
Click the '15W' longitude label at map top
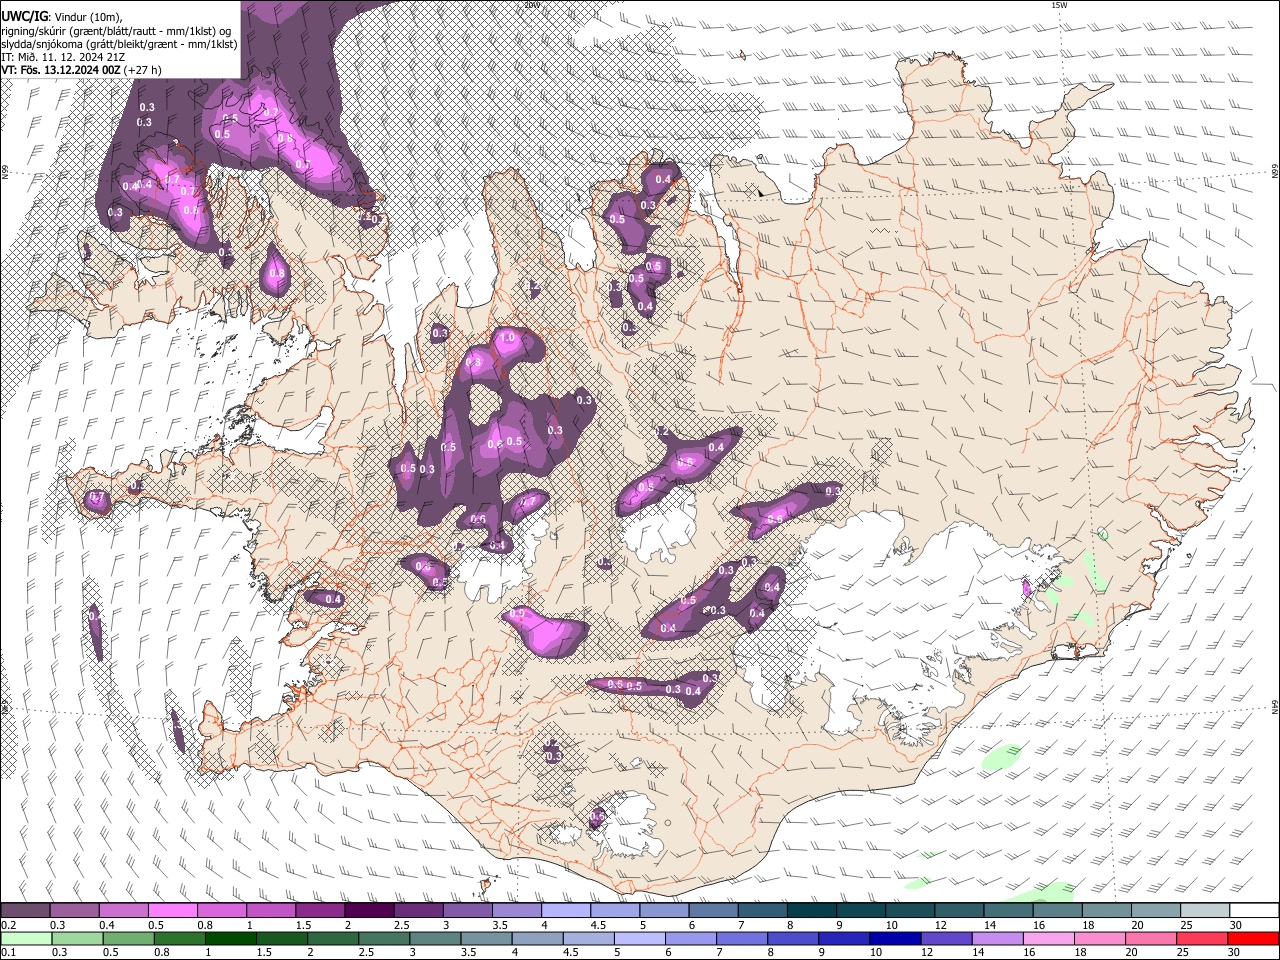click(x=1059, y=5)
